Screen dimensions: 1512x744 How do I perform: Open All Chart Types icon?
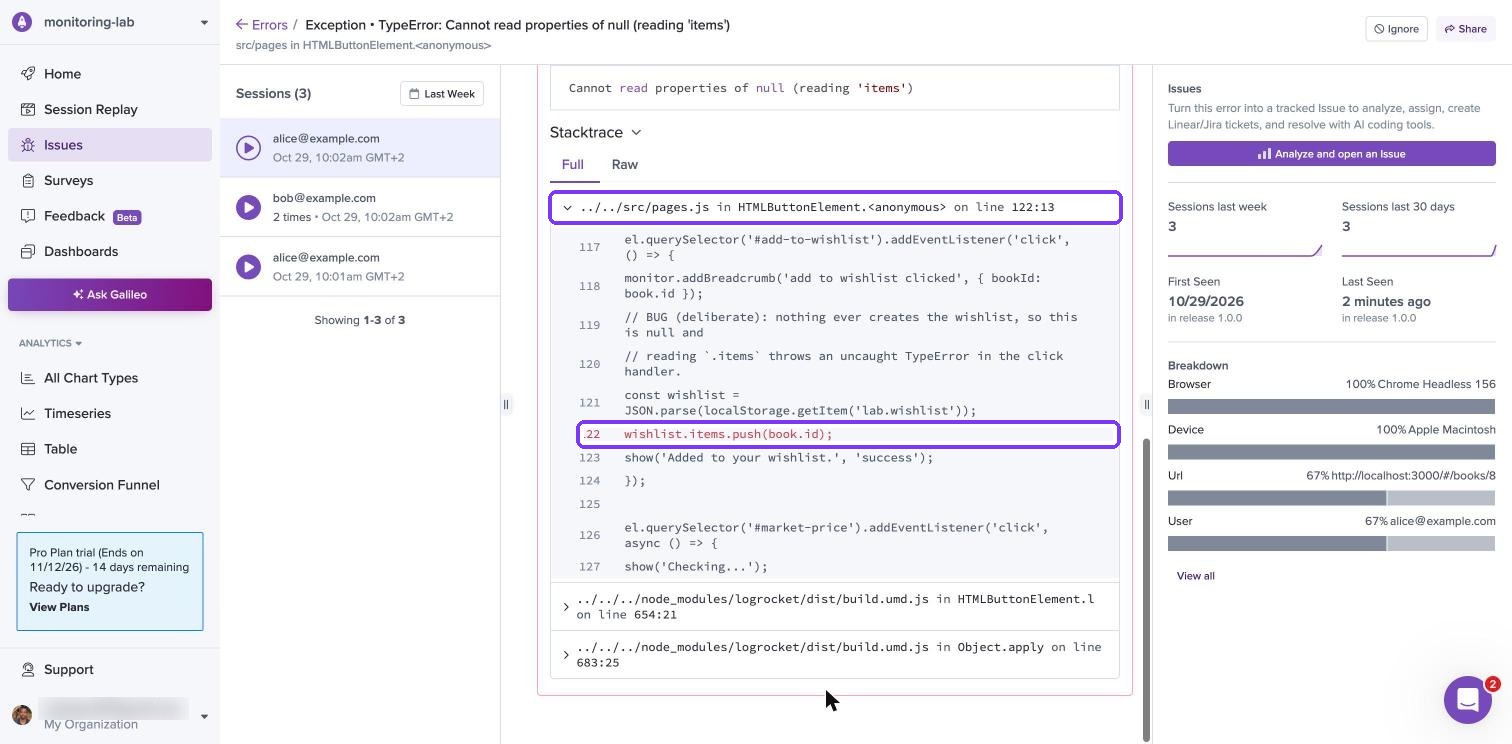[x=28, y=378]
